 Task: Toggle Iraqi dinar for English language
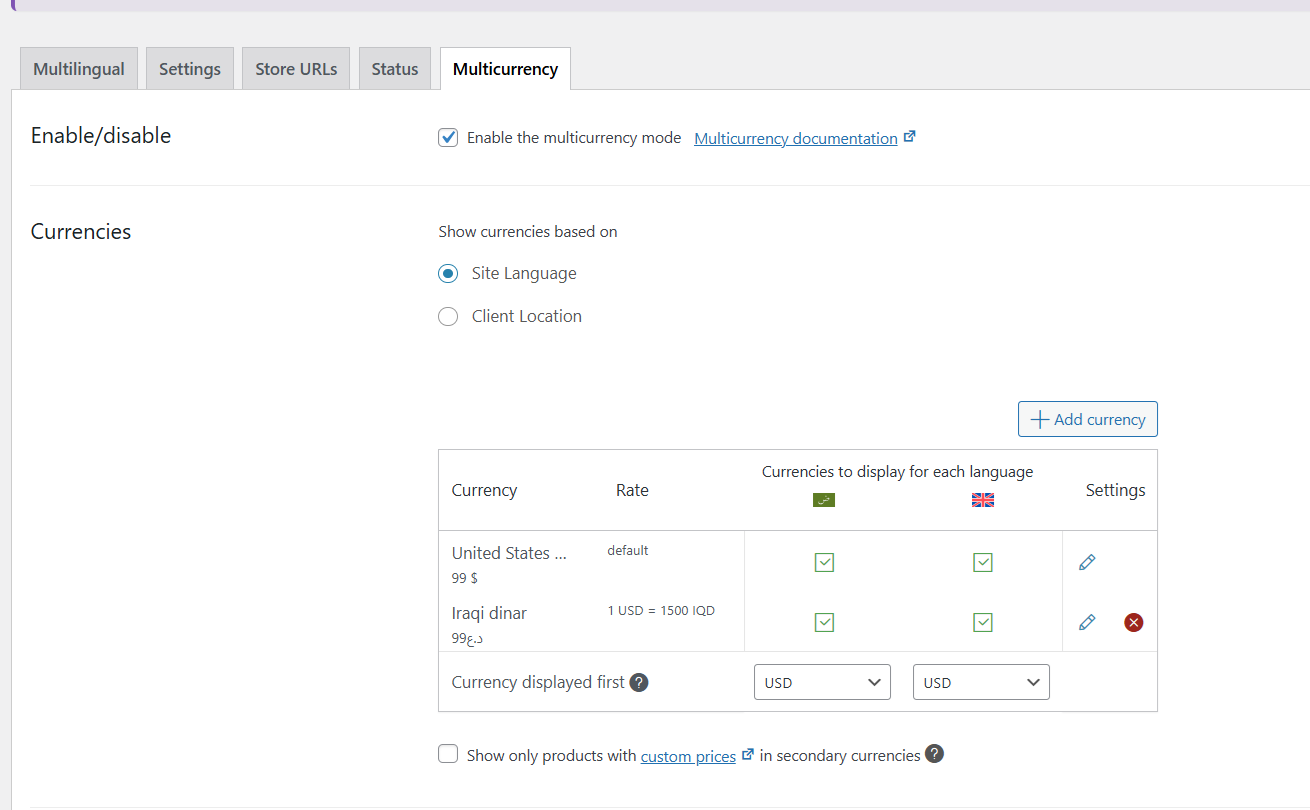tap(982, 622)
